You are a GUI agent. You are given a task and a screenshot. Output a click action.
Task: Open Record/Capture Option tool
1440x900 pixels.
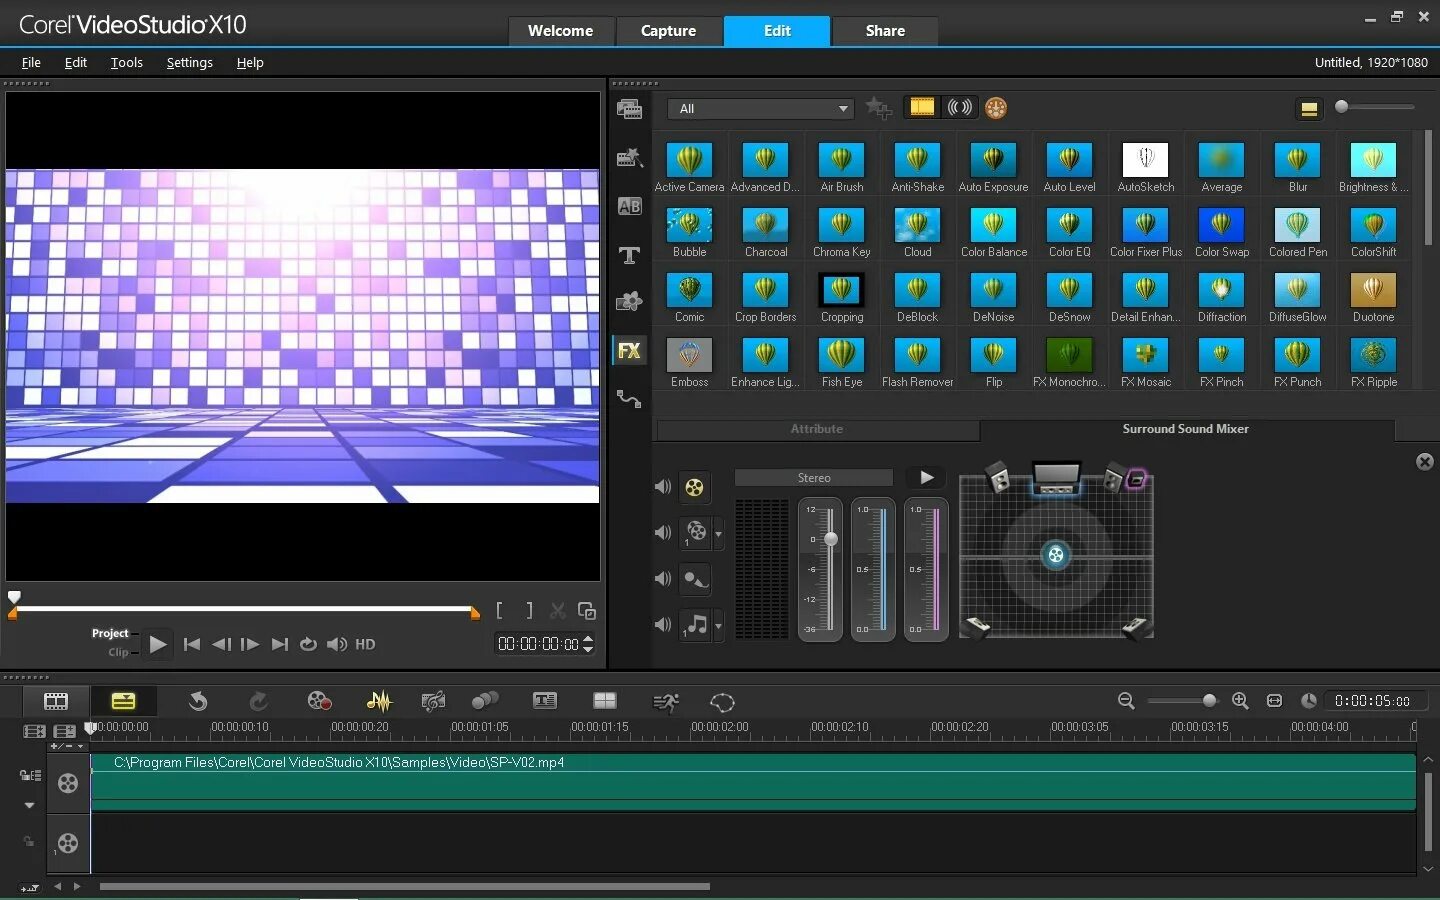(x=319, y=701)
